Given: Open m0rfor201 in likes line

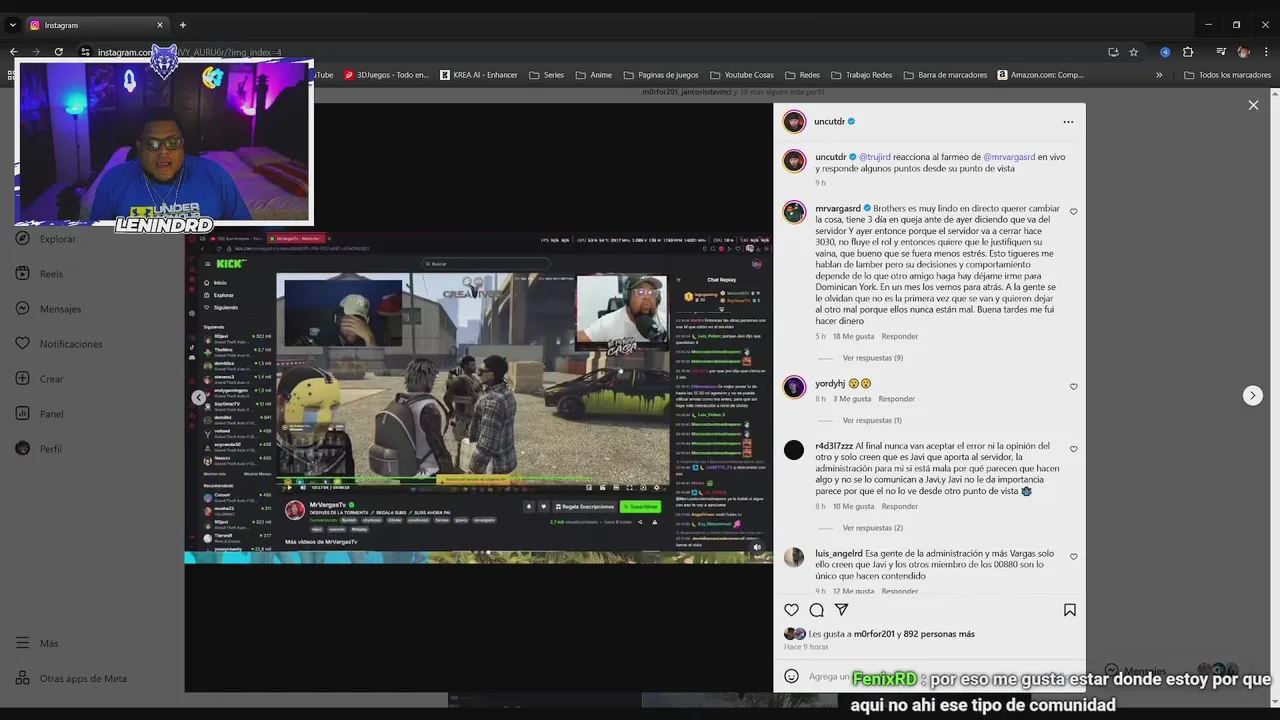Looking at the screenshot, I should tap(874, 634).
